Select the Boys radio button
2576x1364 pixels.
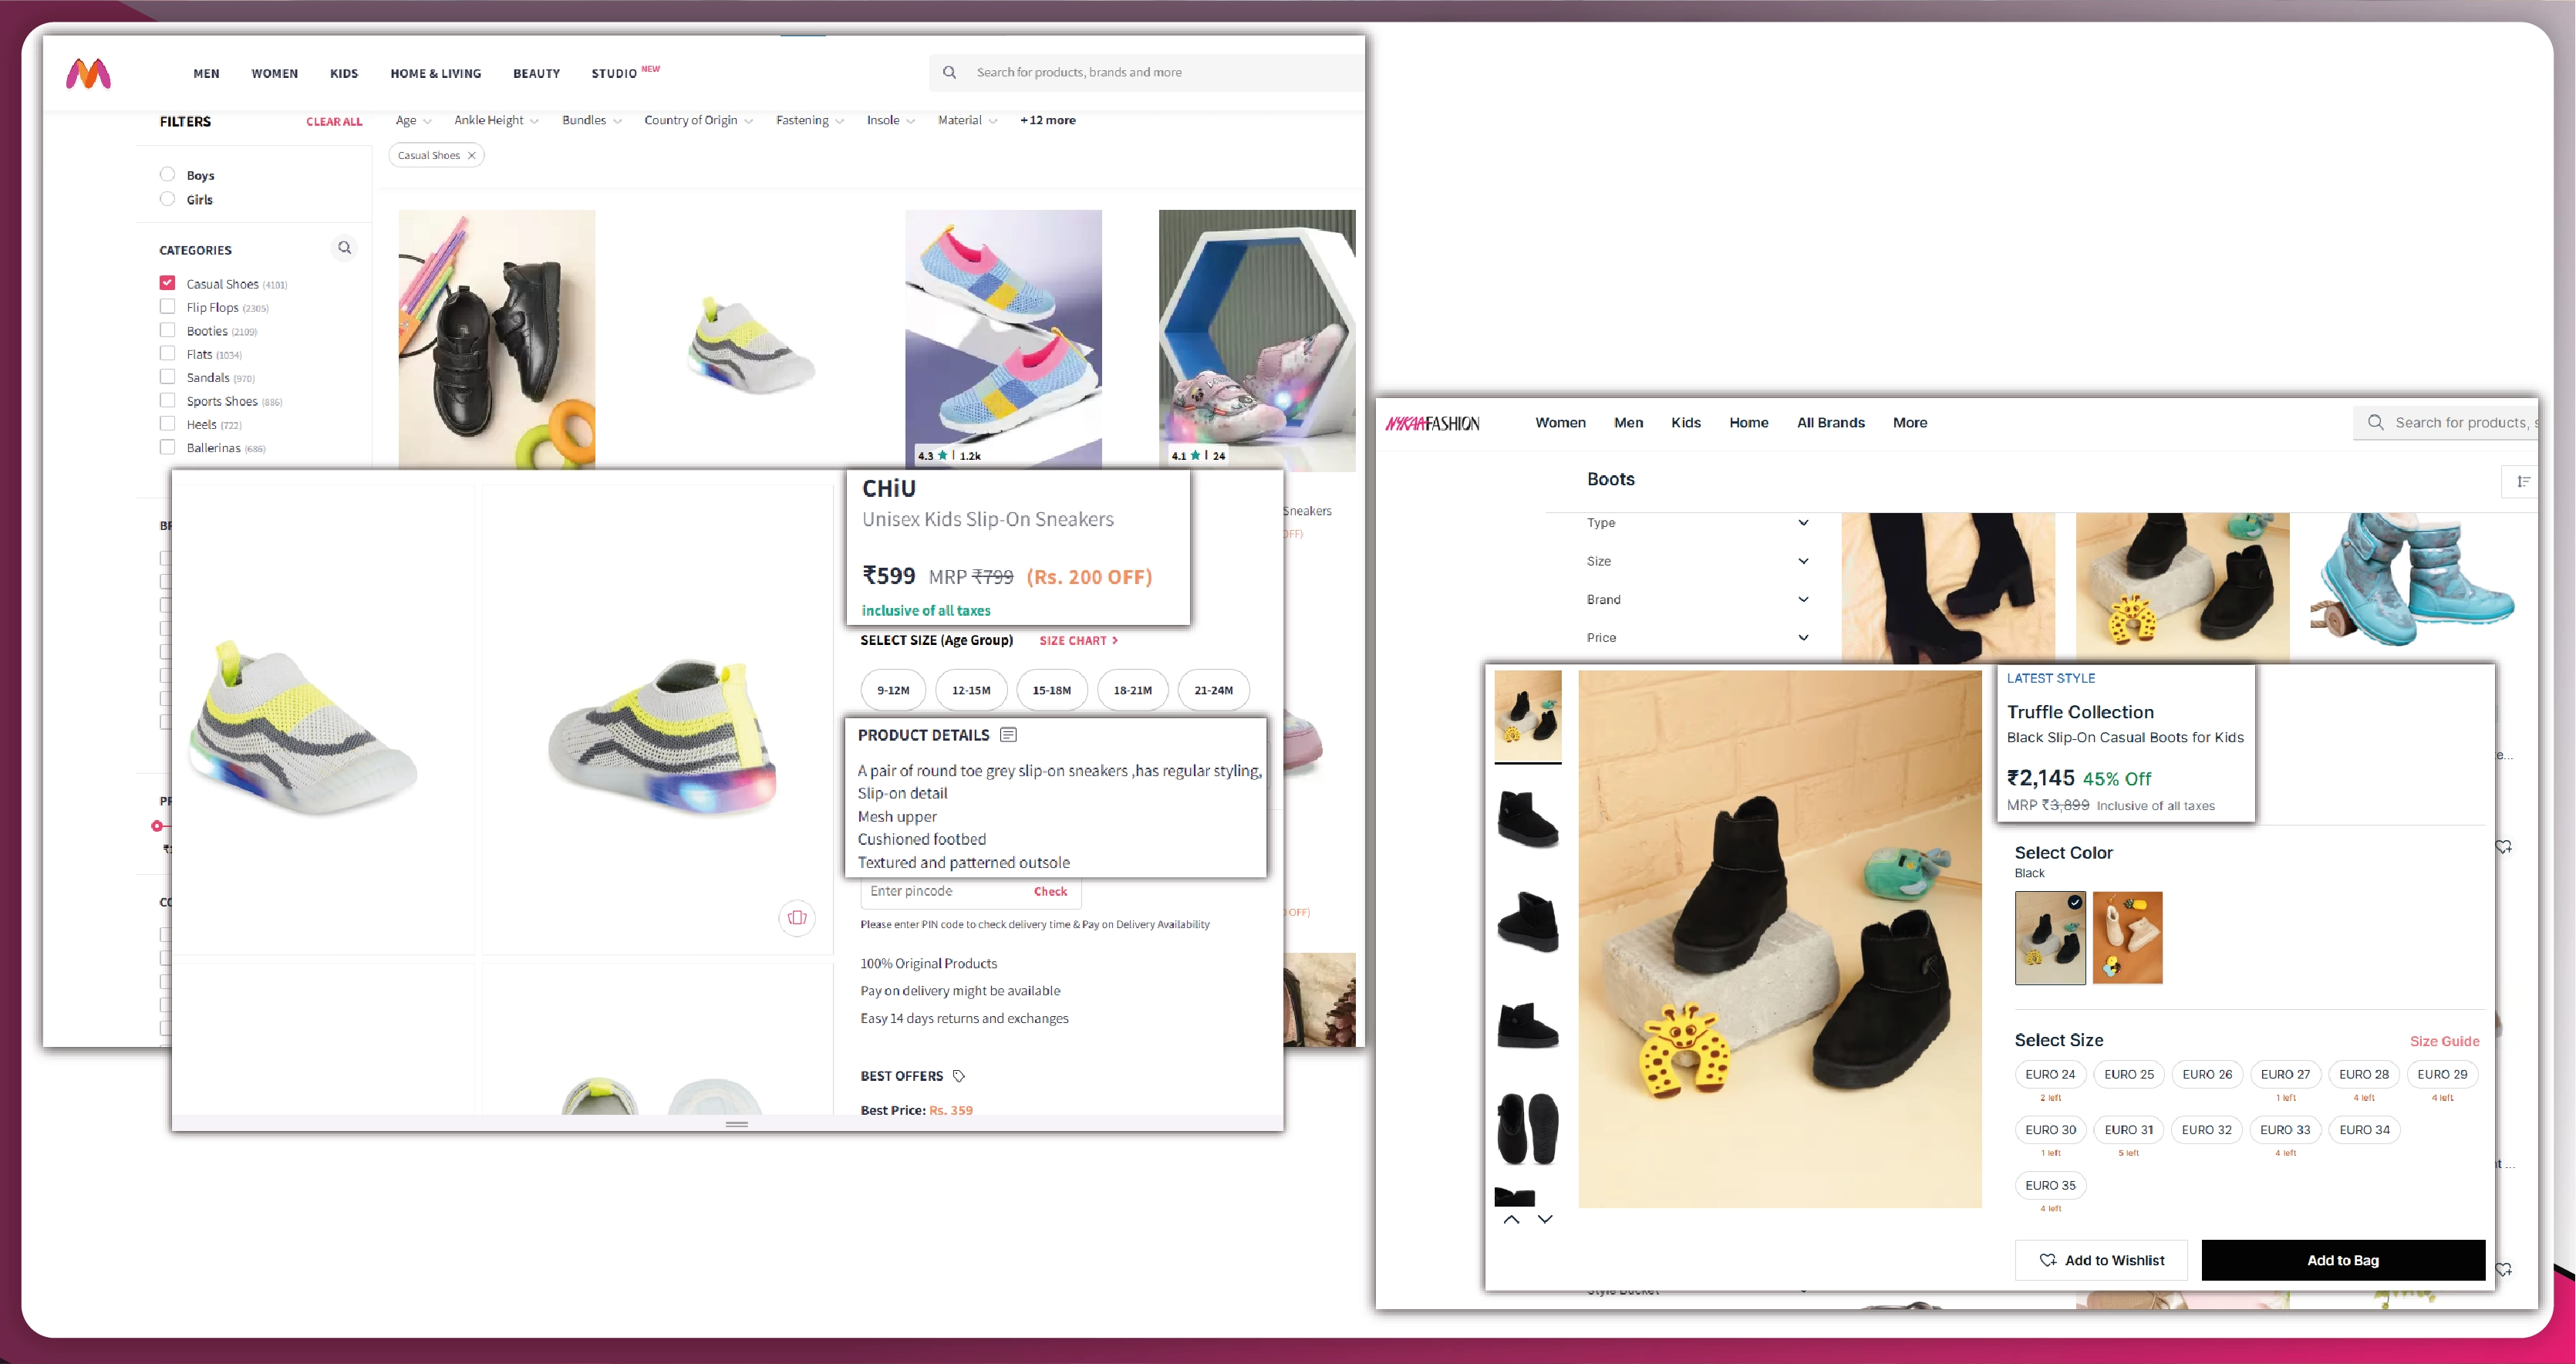click(x=167, y=174)
